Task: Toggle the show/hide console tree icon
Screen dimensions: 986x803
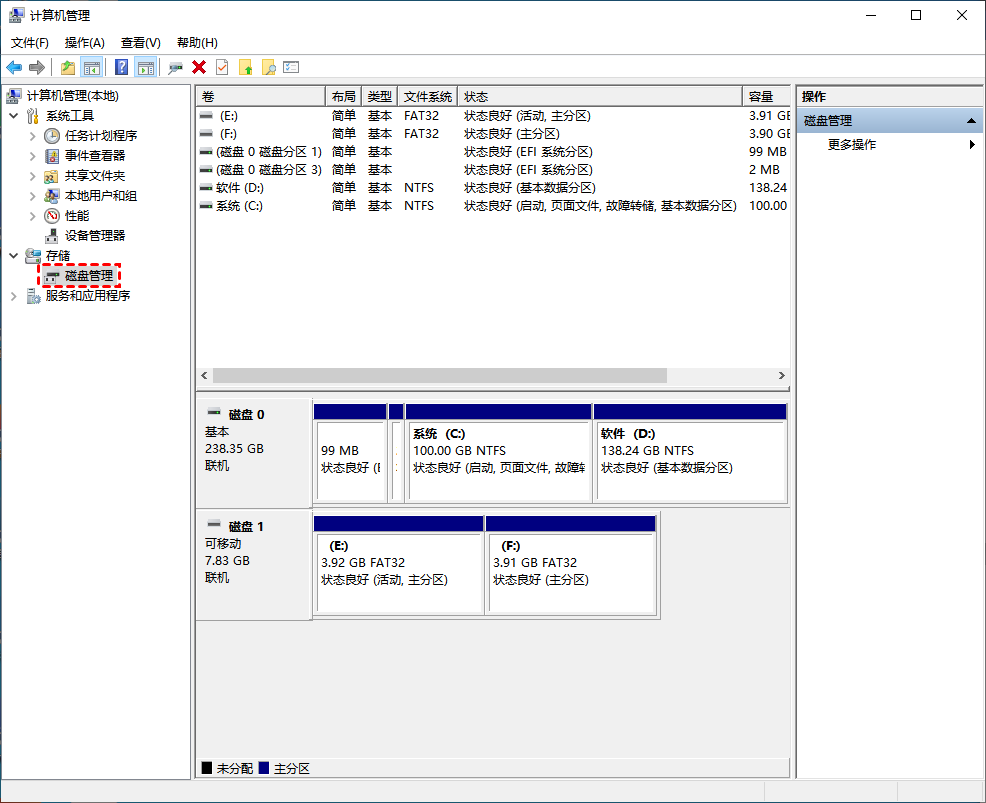Action: [x=92, y=67]
